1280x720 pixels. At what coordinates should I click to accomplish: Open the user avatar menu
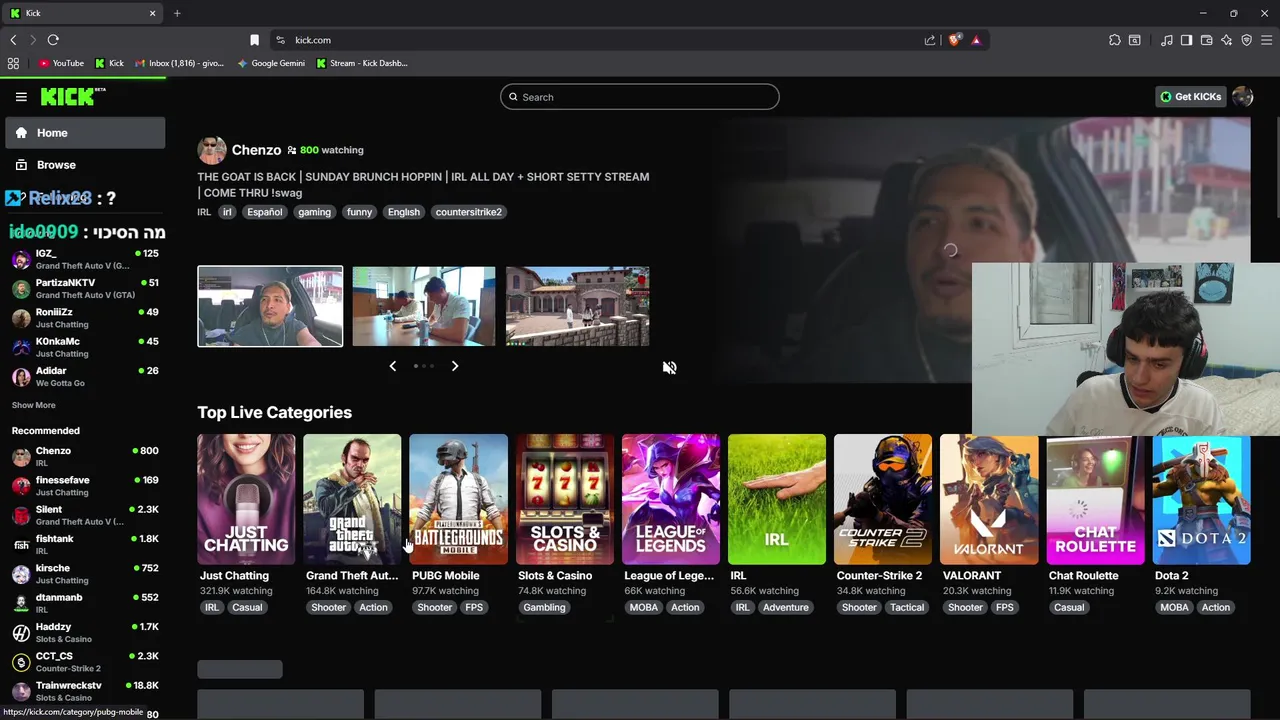[1243, 97]
